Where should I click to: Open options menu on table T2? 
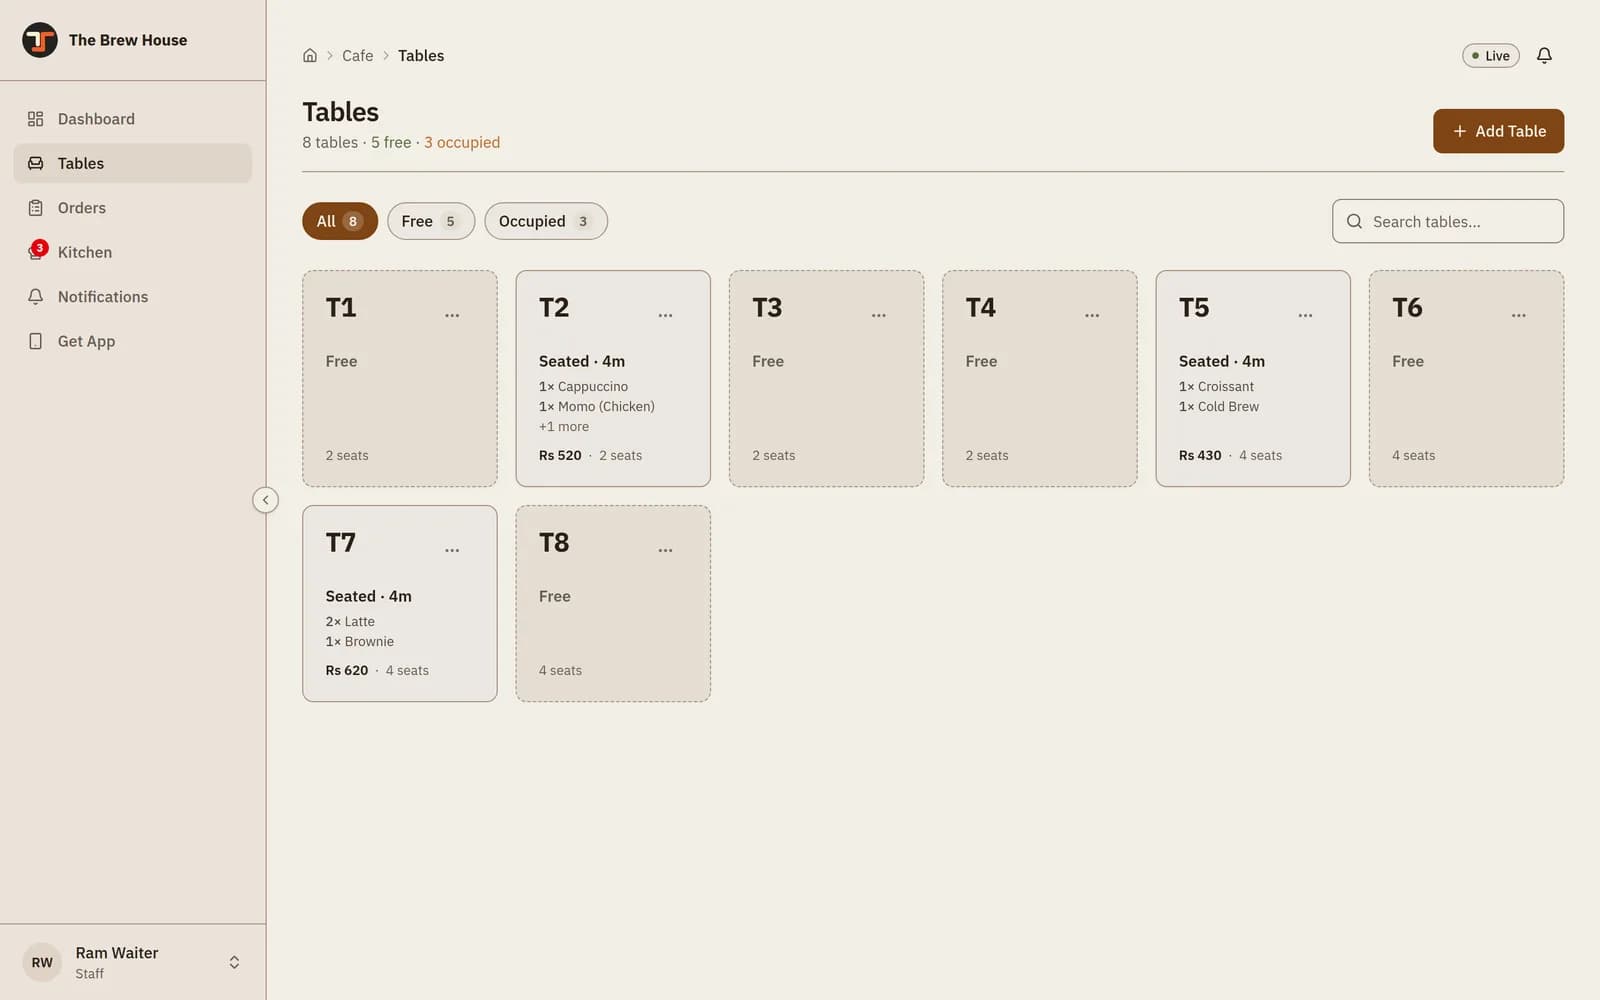click(x=665, y=315)
